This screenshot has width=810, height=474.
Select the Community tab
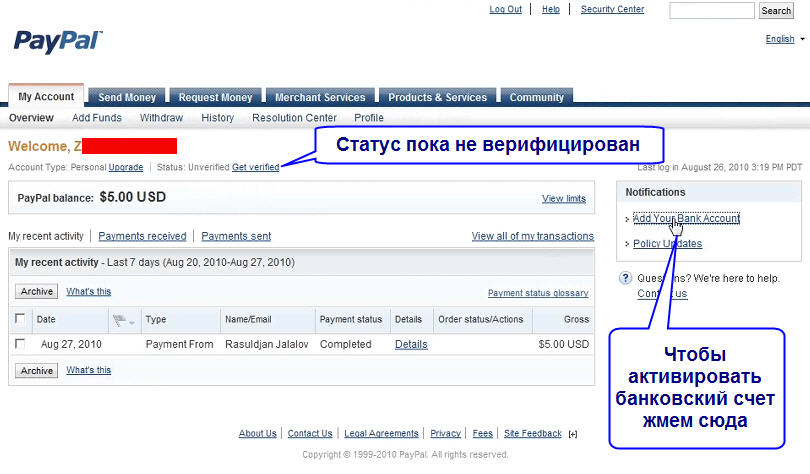coord(537,97)
